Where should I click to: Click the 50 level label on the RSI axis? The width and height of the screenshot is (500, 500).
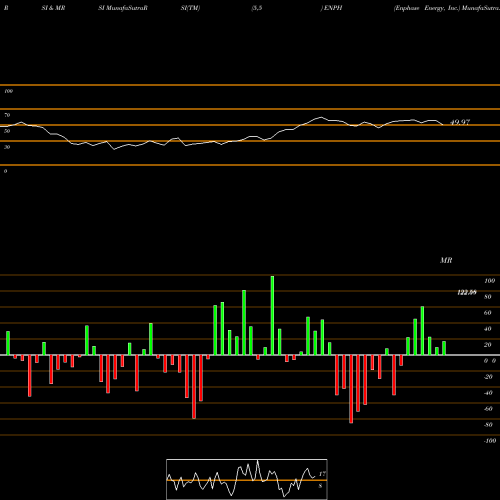(x=7, y=131)
